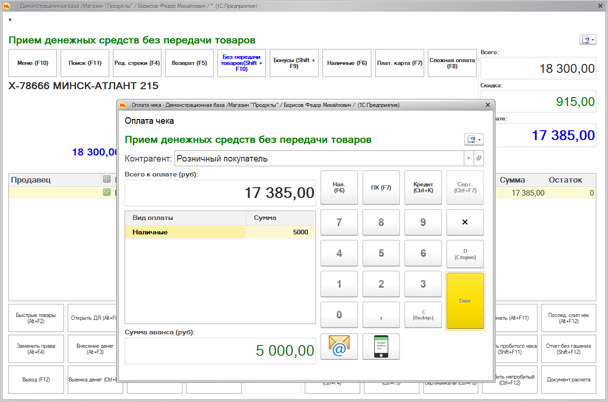Screen dimensions: 608x402
Task: Select cash payment Нал. (F6) on keypad
Action: click(339, 187)
